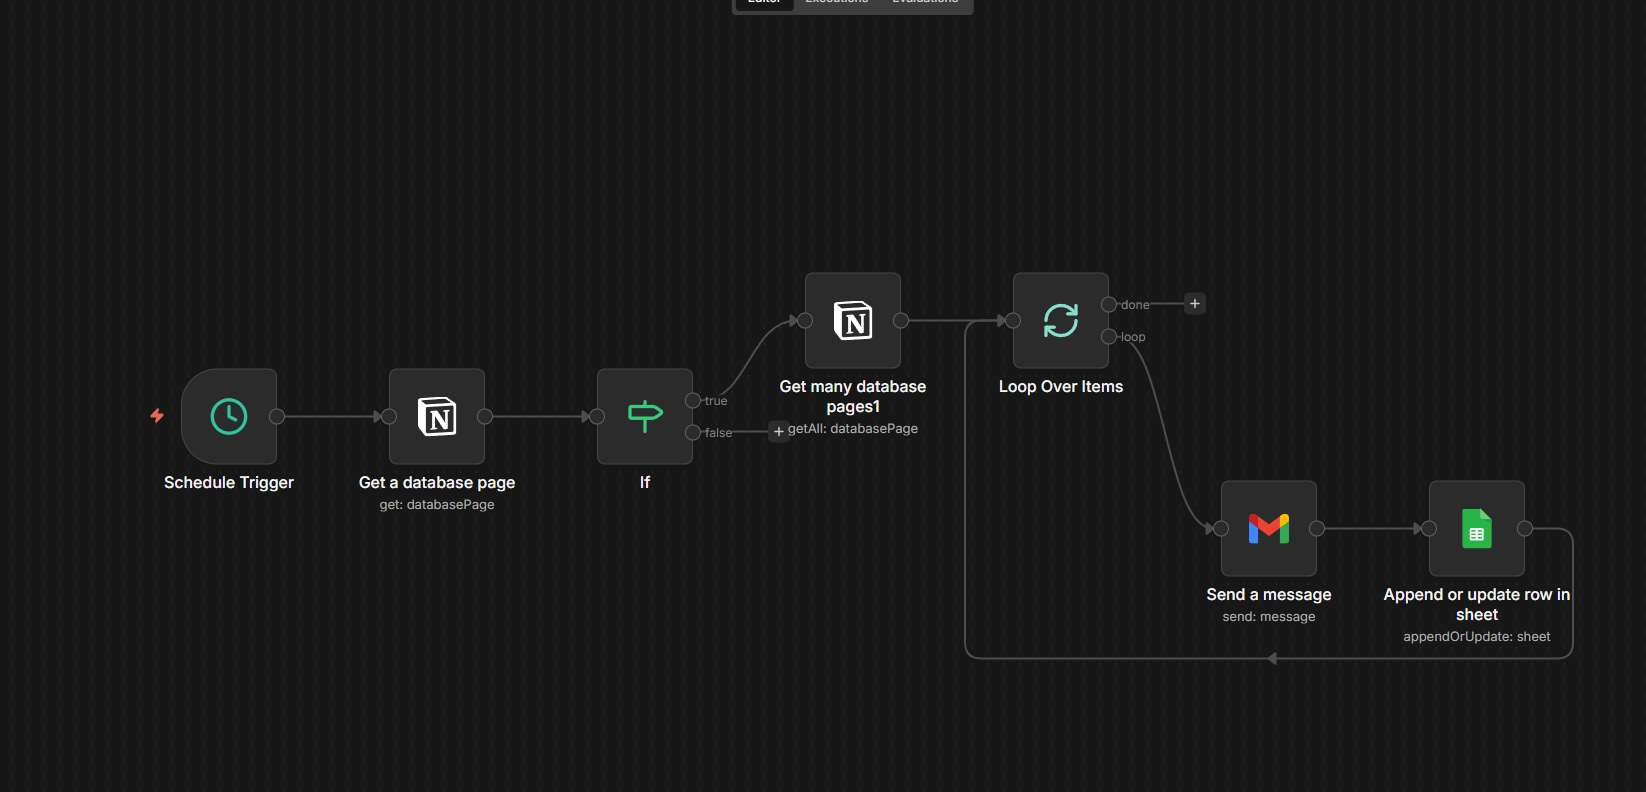Open the Get a database page Notion node
1646x792 pixels.
coord(437,416)
